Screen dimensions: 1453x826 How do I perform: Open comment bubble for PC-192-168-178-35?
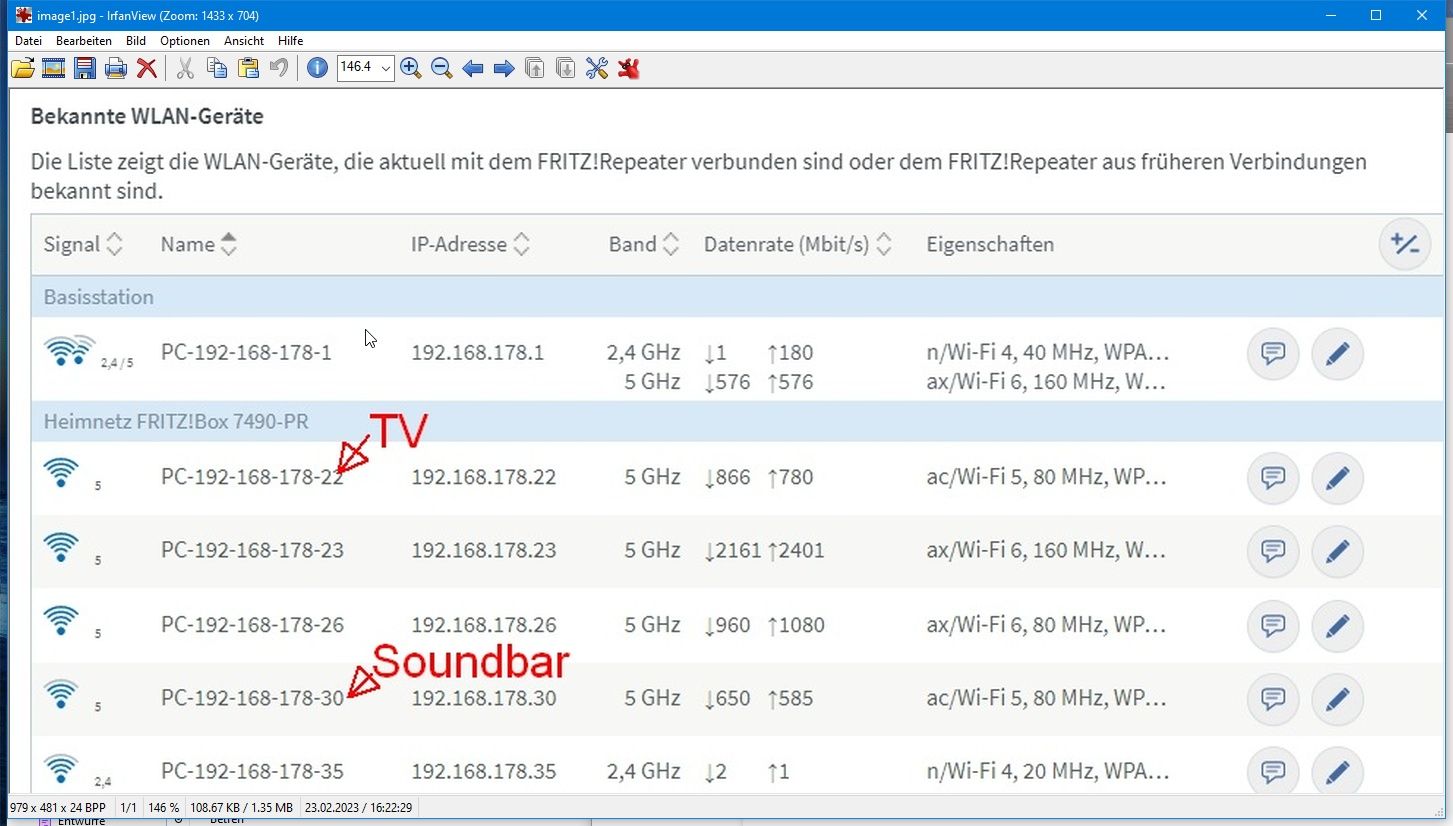point(1273,772)
